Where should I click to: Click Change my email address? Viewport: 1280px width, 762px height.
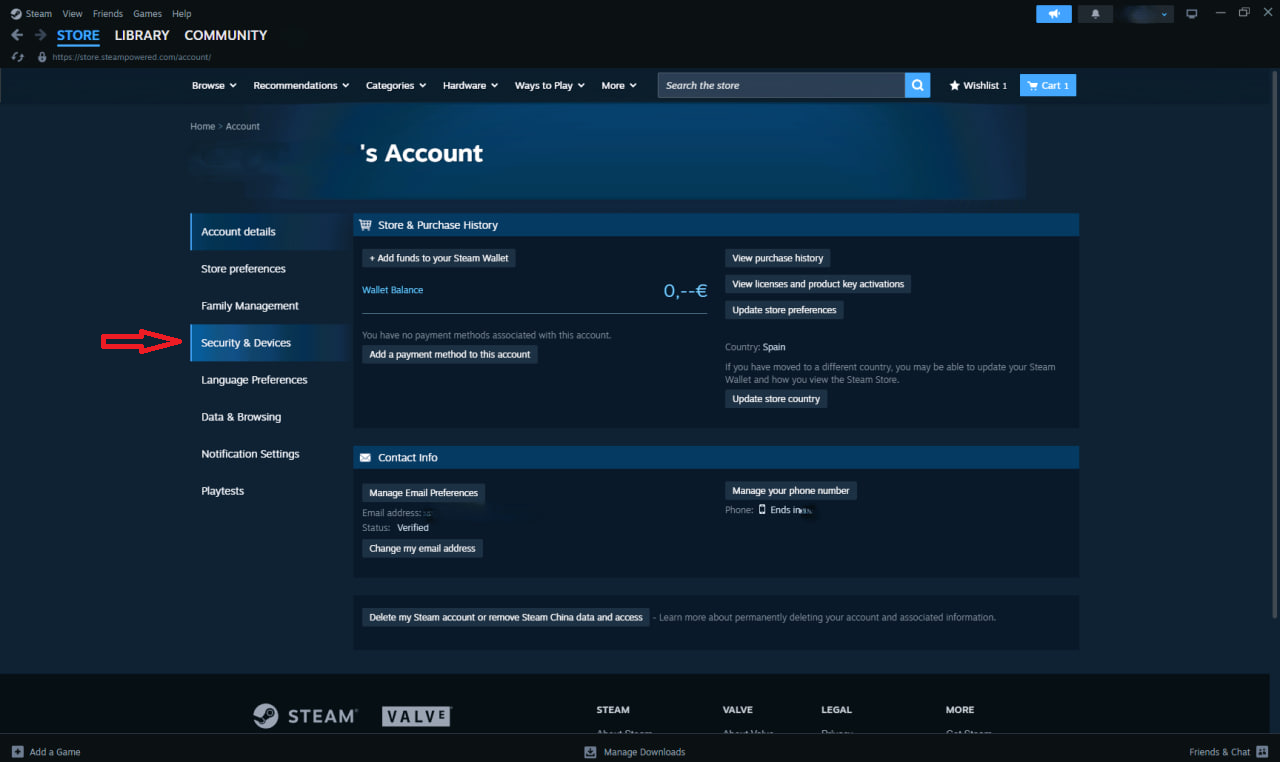tap(422, 548)
